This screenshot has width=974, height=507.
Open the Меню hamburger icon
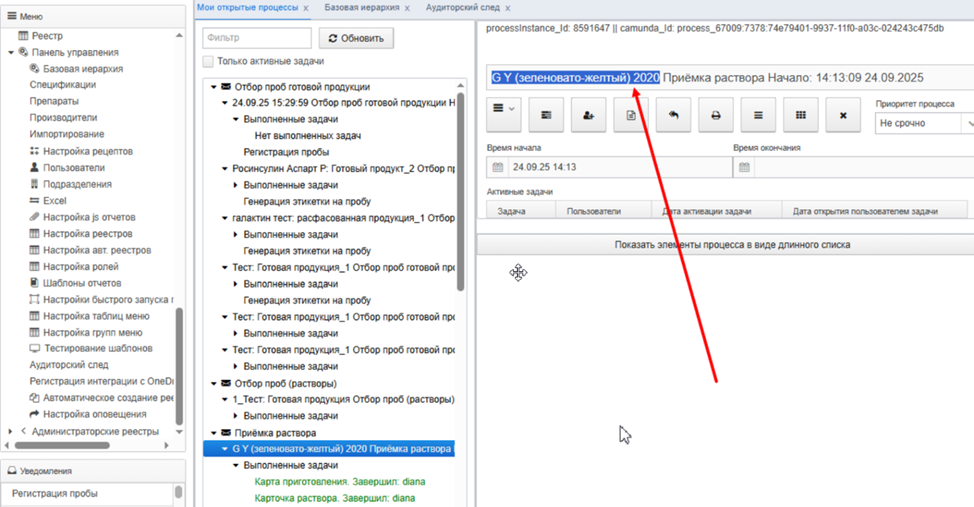point(11,16)
